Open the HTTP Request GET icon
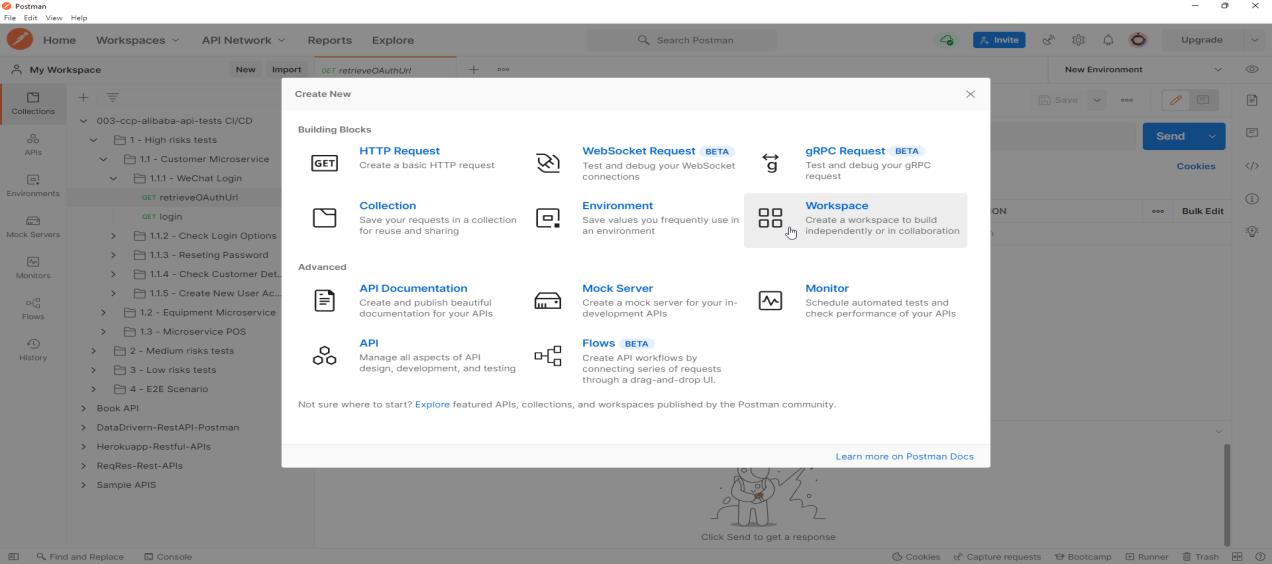 325,164
